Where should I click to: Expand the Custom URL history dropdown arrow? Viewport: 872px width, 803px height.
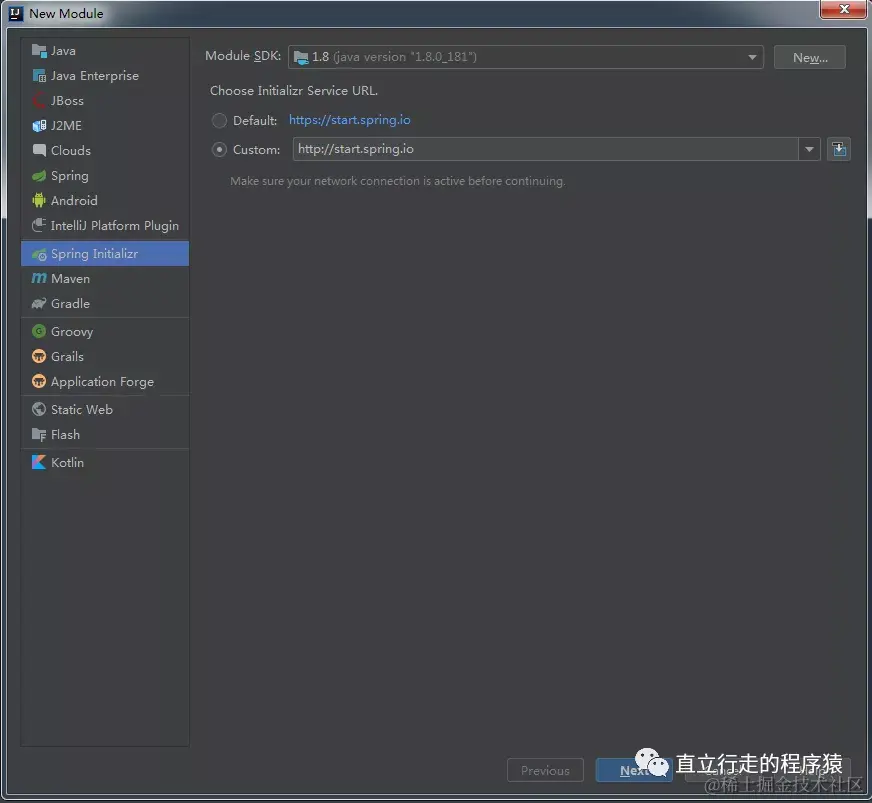pos(810,149)
